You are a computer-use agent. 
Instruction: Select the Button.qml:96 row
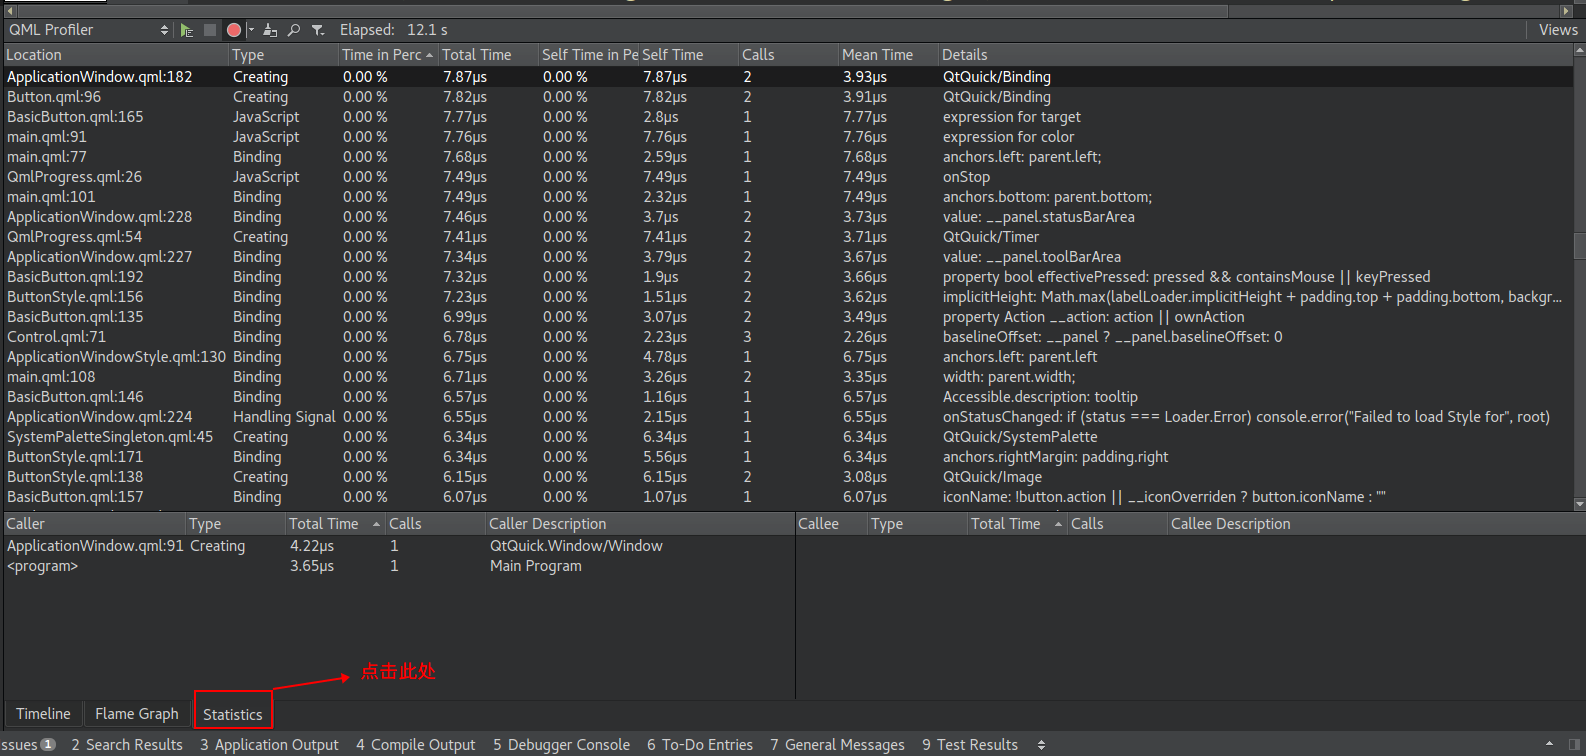[788, 97]
